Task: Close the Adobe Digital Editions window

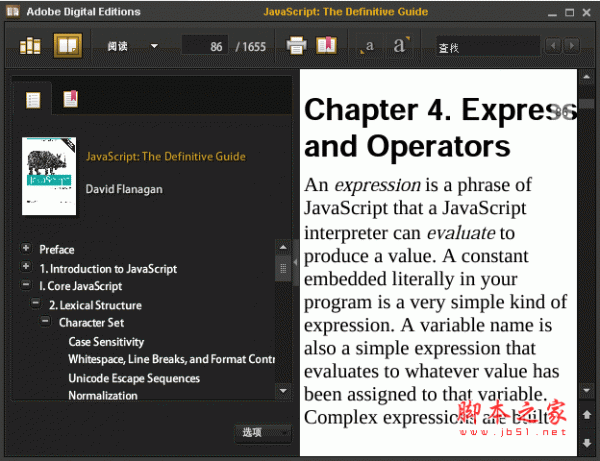Action: pos(586,13)
